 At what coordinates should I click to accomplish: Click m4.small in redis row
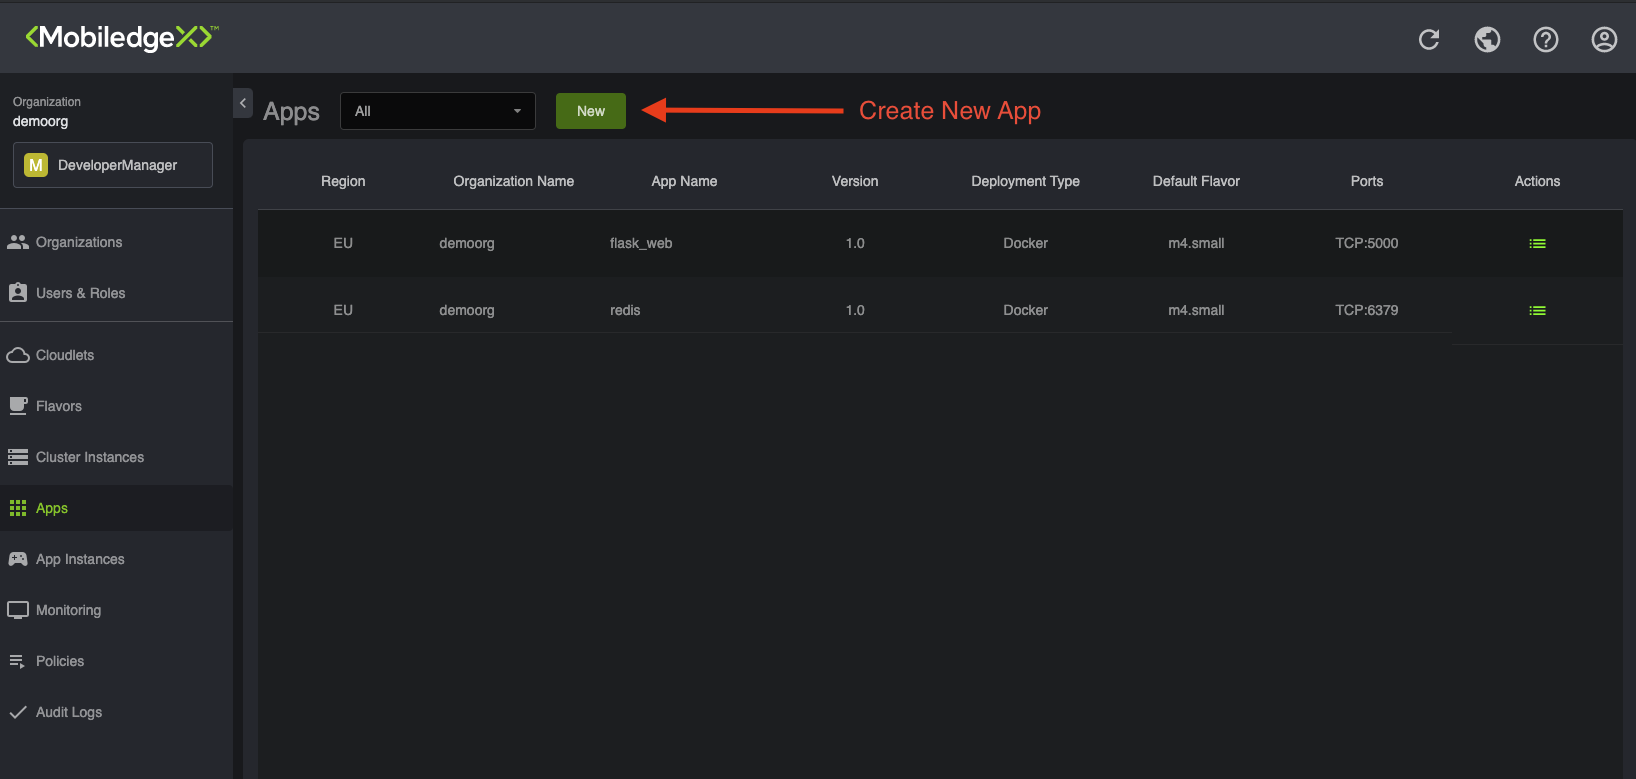tap(1196, 310)
